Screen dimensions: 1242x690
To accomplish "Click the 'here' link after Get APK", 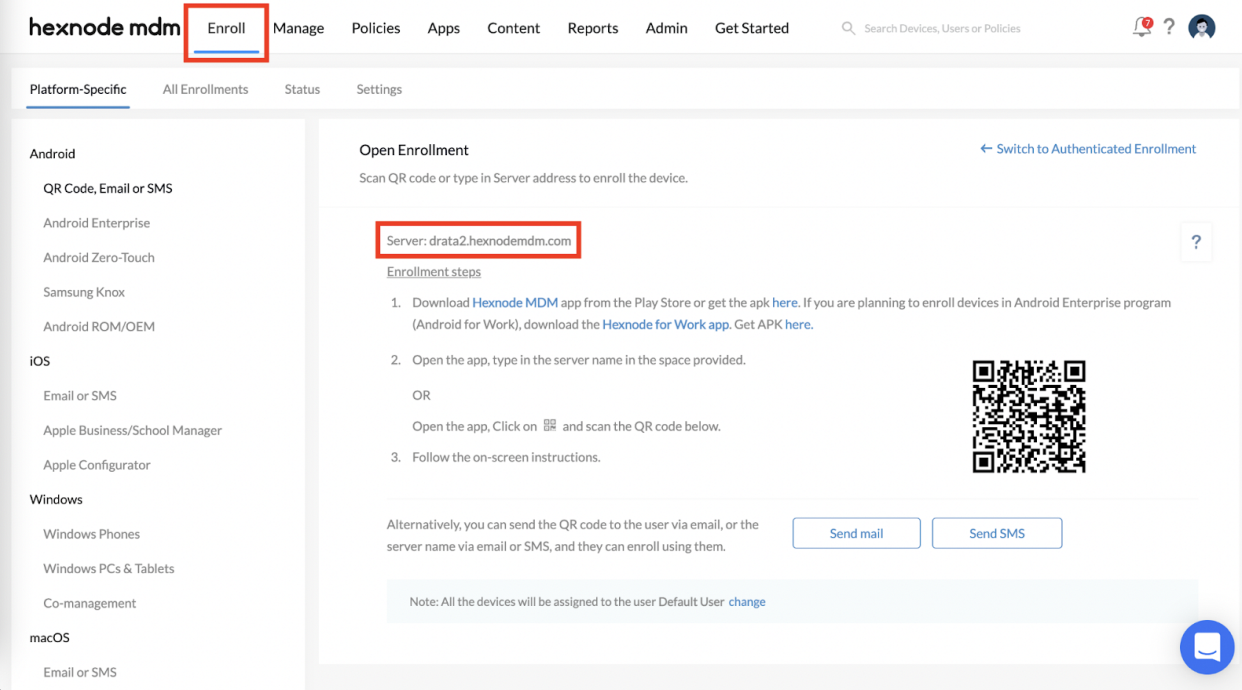I will click(798, 324).
